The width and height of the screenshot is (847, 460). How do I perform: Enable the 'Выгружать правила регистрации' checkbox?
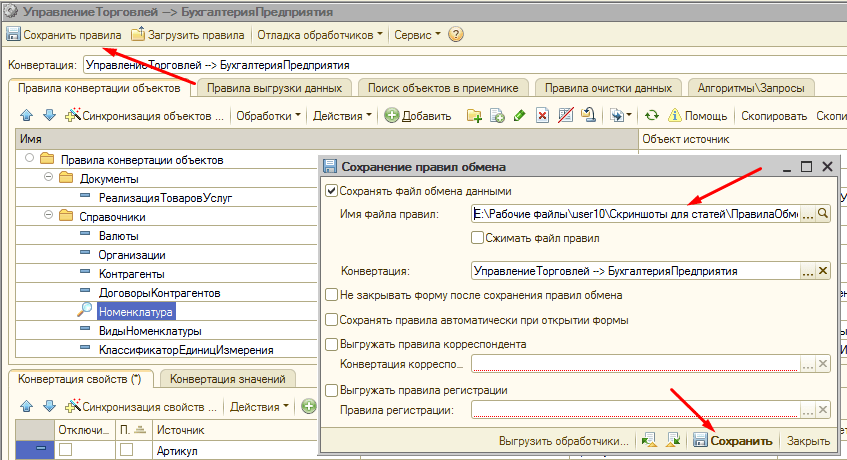[331, 390]
